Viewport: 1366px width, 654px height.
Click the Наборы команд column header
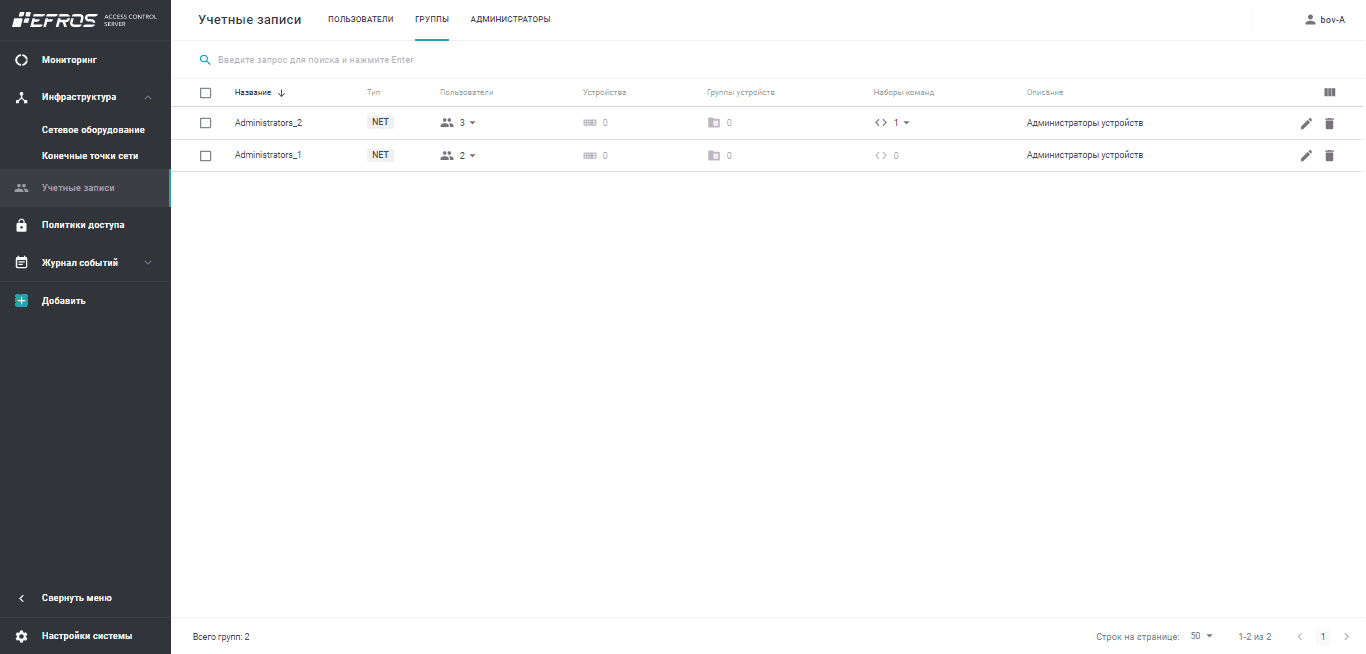[904, 92]
